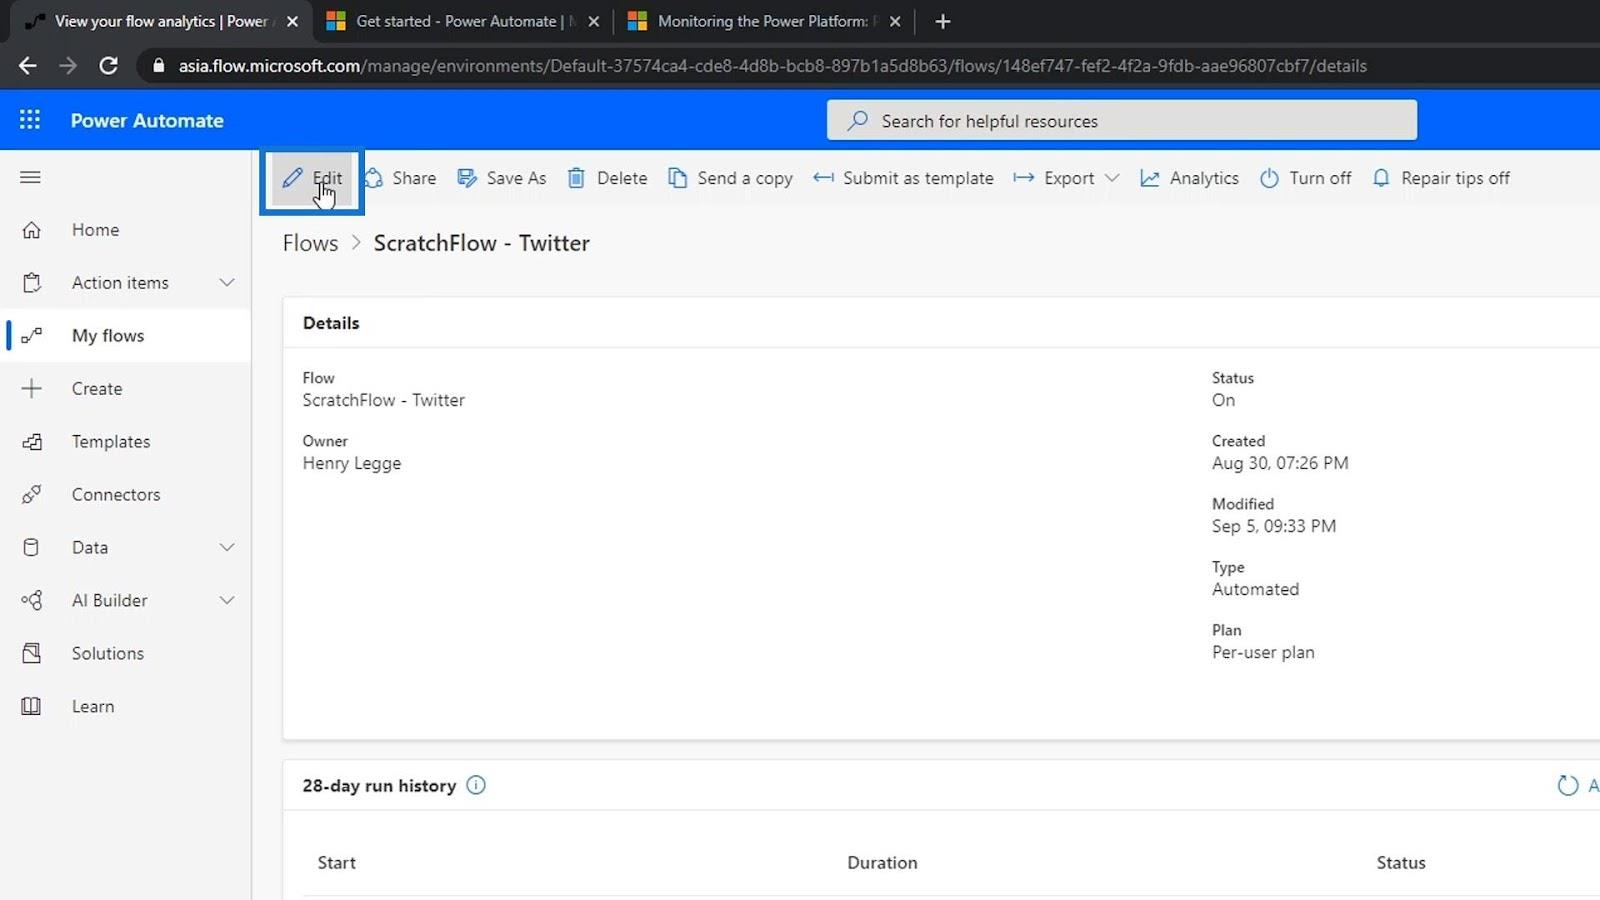1600x900 pixels.
Task: Click the Automated type value
Action: pos(1255,589)
